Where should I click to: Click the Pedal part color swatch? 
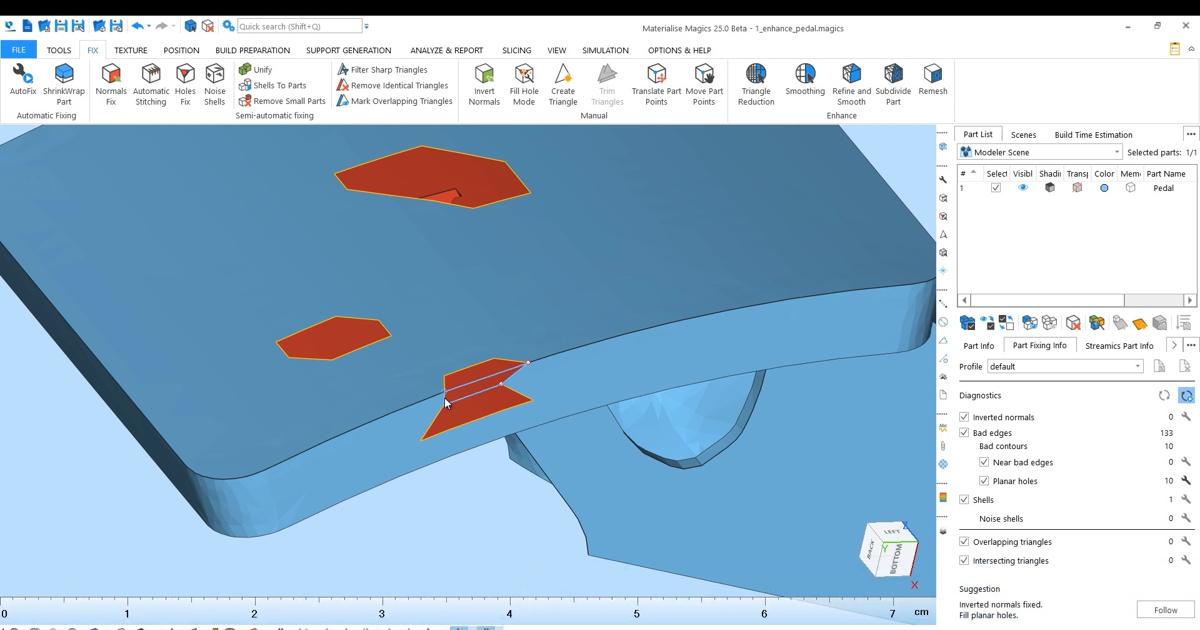[1102, 187]
